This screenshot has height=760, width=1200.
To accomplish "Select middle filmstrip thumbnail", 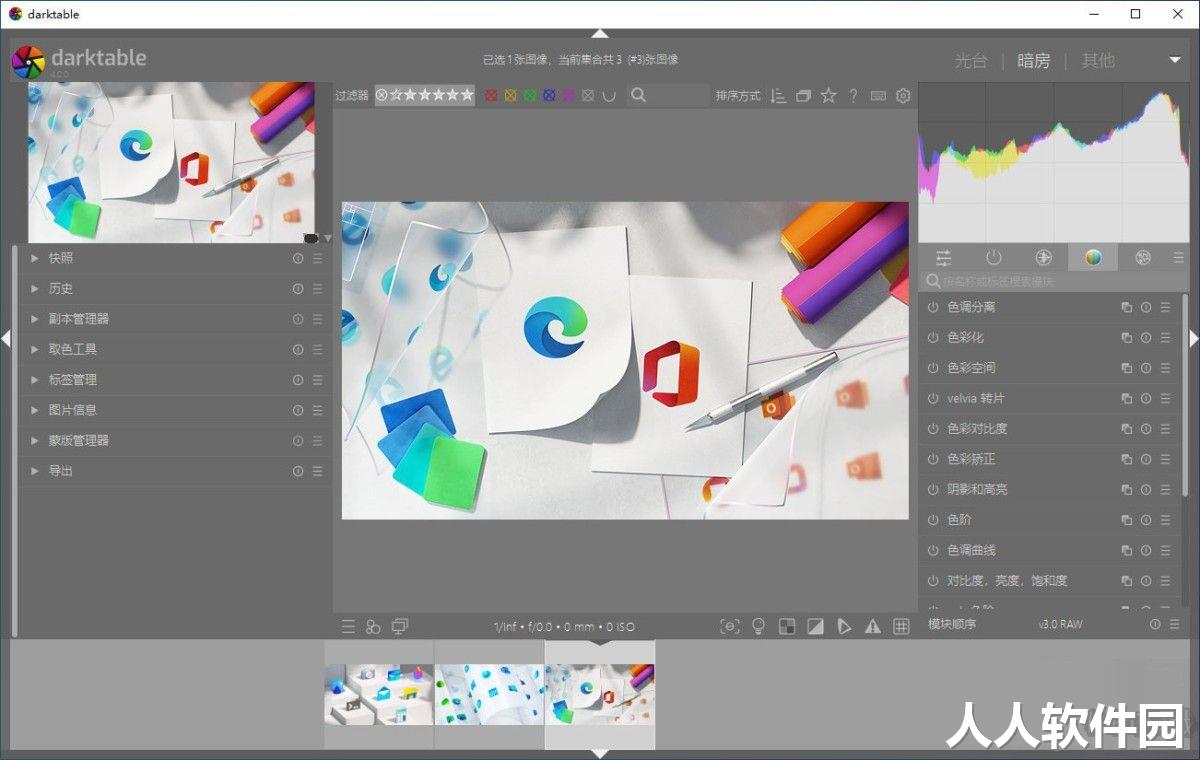I will [x=489, y=695].
